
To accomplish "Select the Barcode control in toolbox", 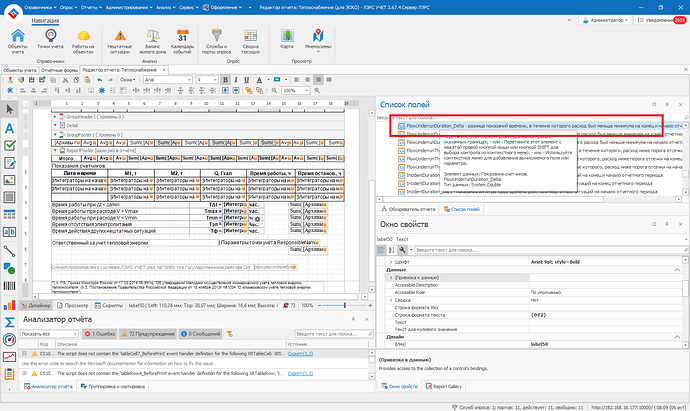I will pyautogui.click(x=9, y=286).
